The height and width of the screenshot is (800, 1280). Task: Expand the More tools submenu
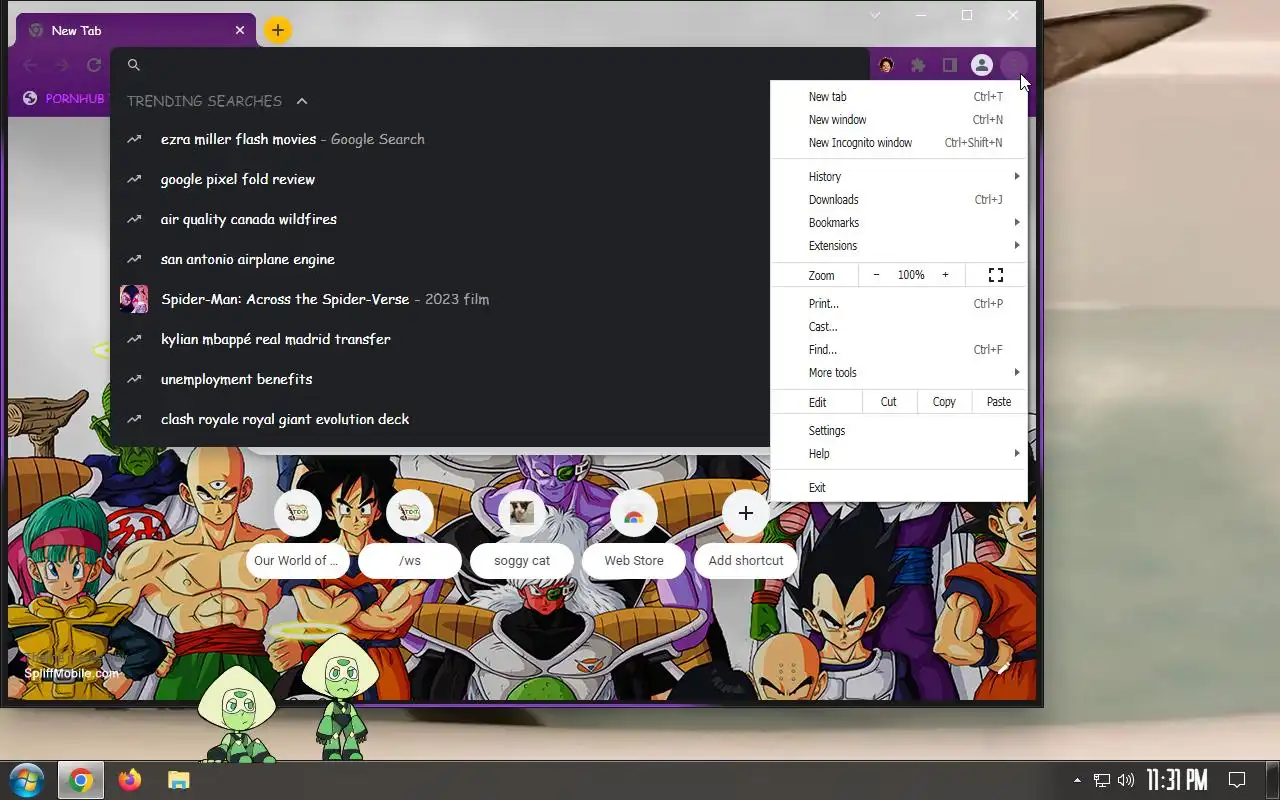(x=899, y=373)
